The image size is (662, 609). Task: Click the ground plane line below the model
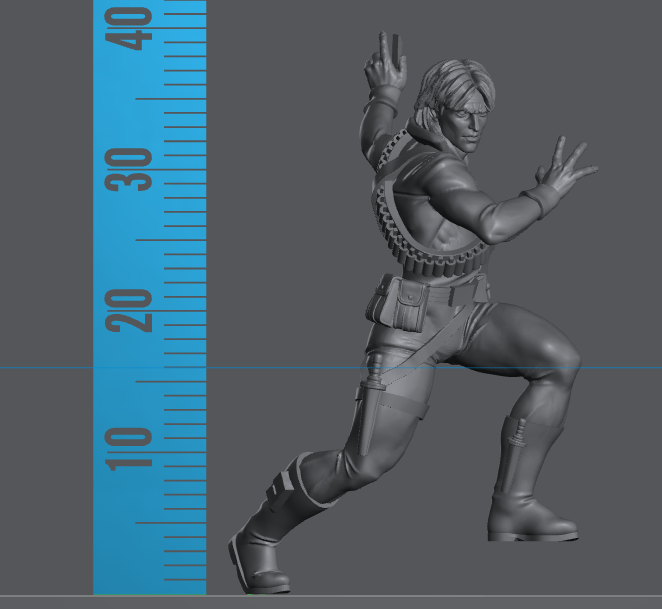coord(450,596)
